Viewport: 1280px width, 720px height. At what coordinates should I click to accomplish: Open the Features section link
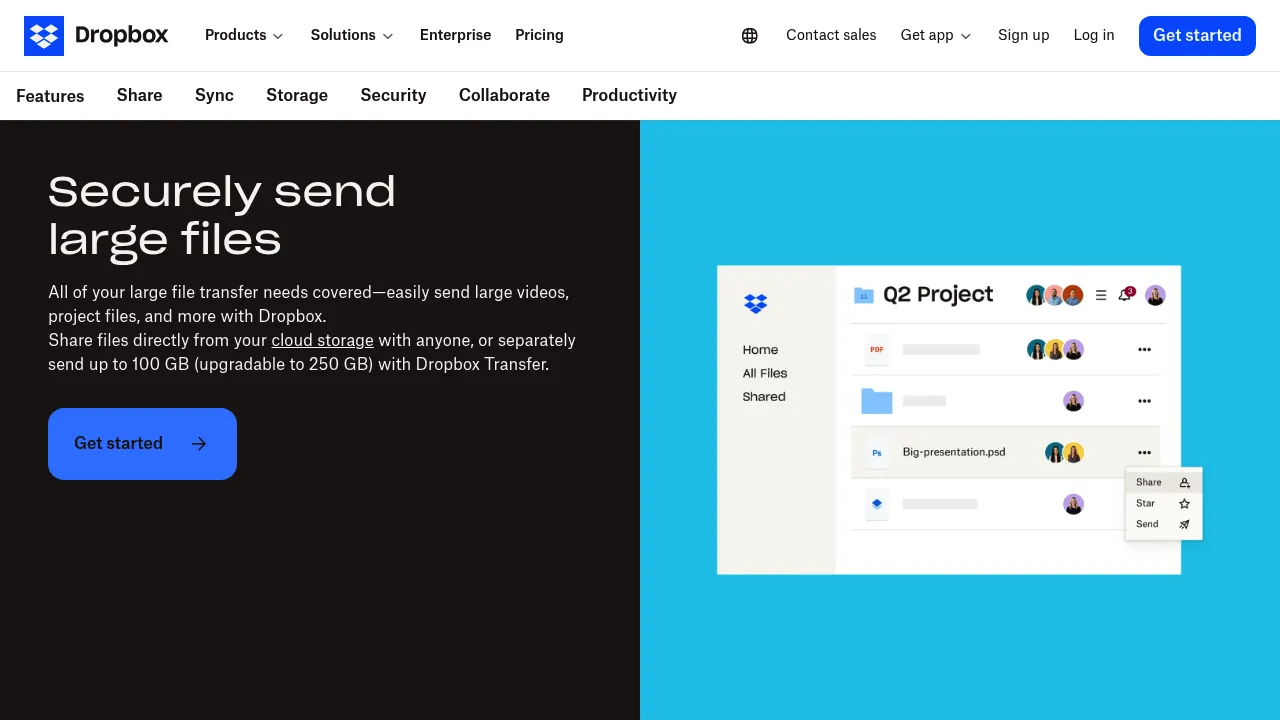point(50,96)
